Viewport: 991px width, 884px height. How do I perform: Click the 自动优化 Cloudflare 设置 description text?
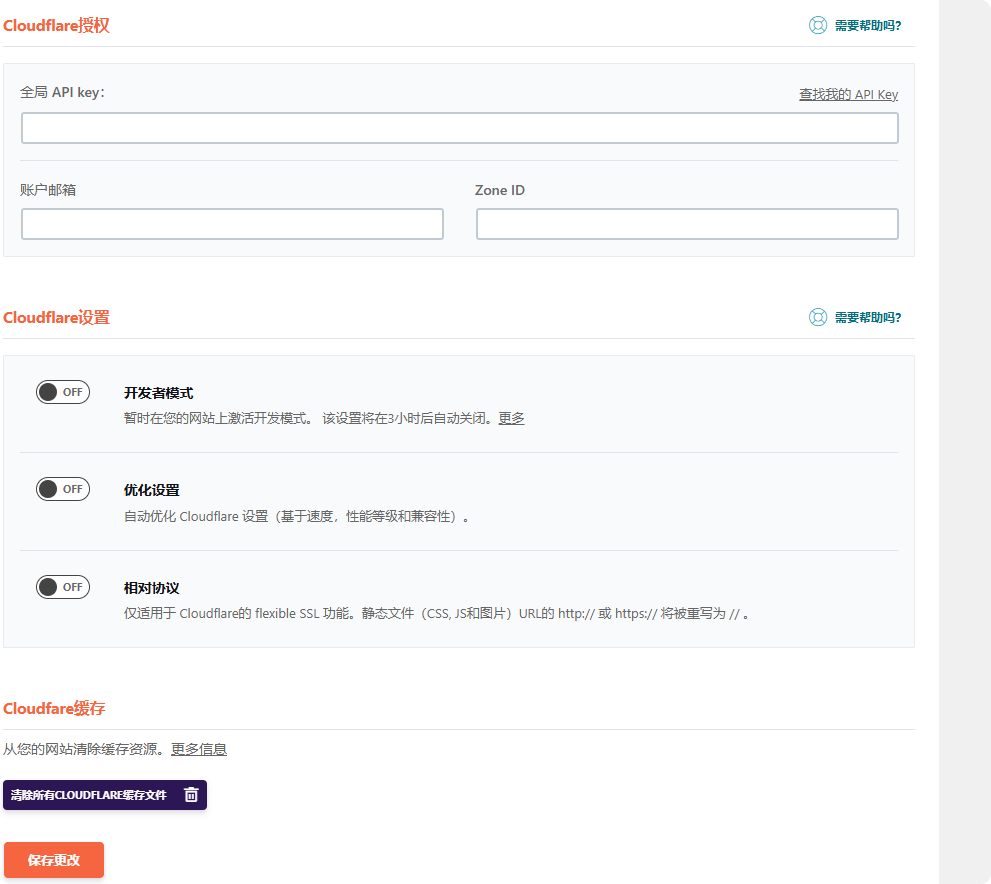click(296, 516)
